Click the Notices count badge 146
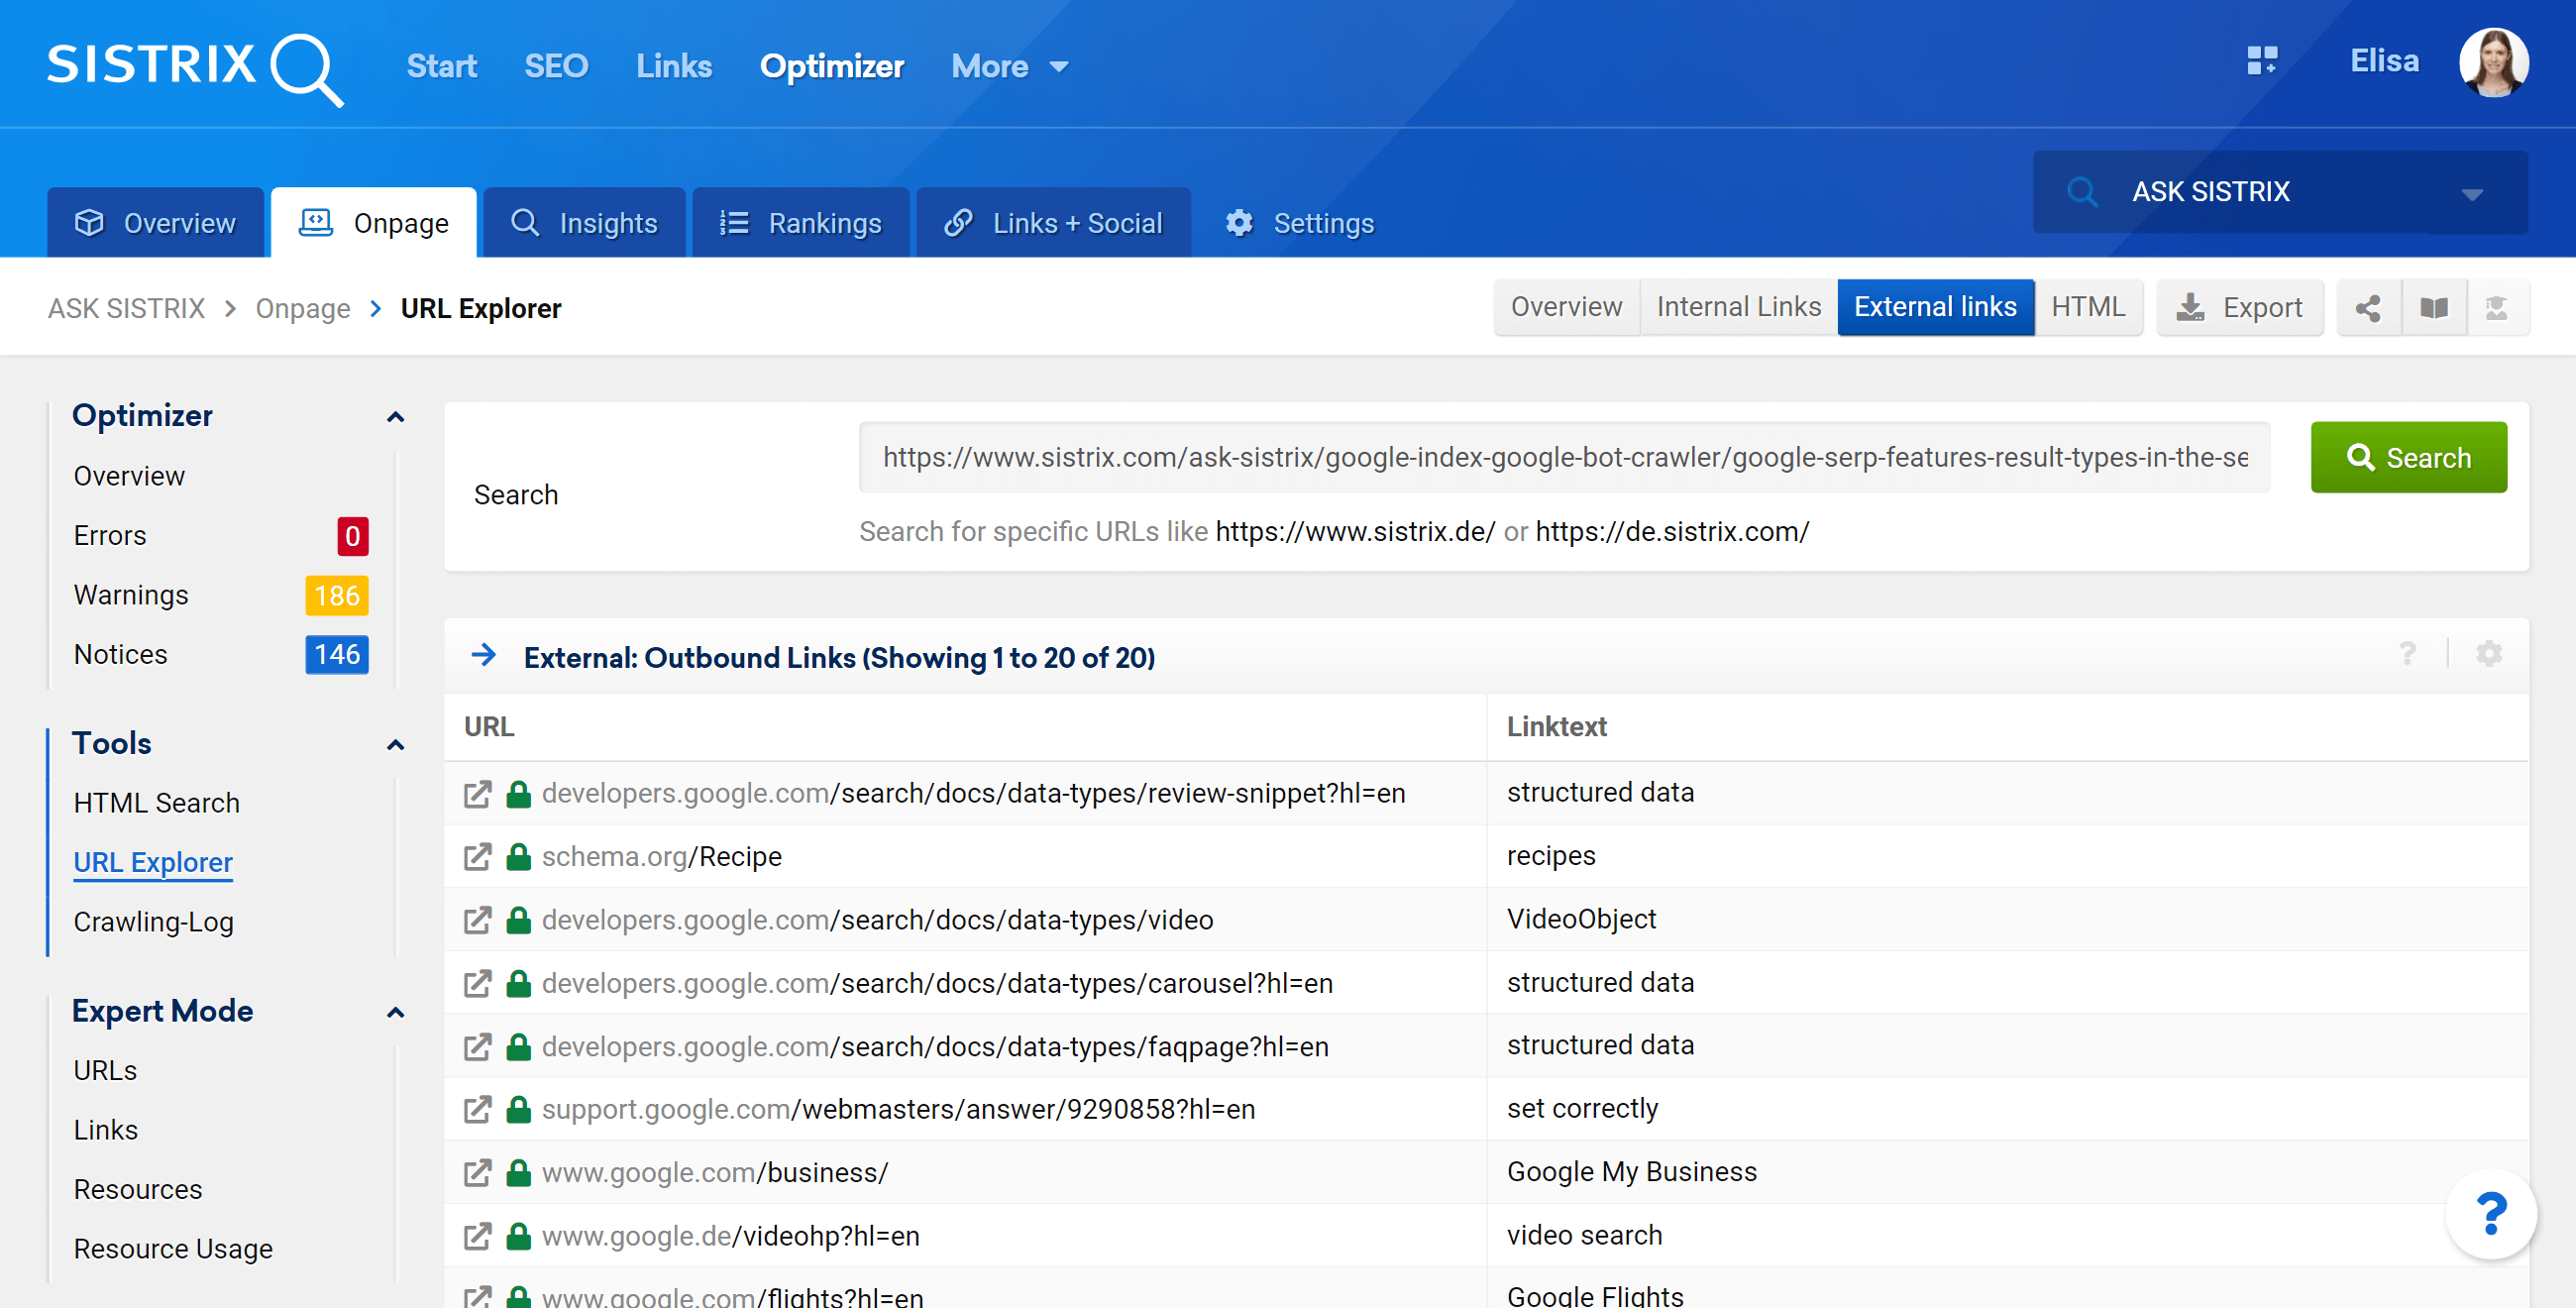Screen dimensions: 2576x1308 pyautogui.click(x=337, y=655)
